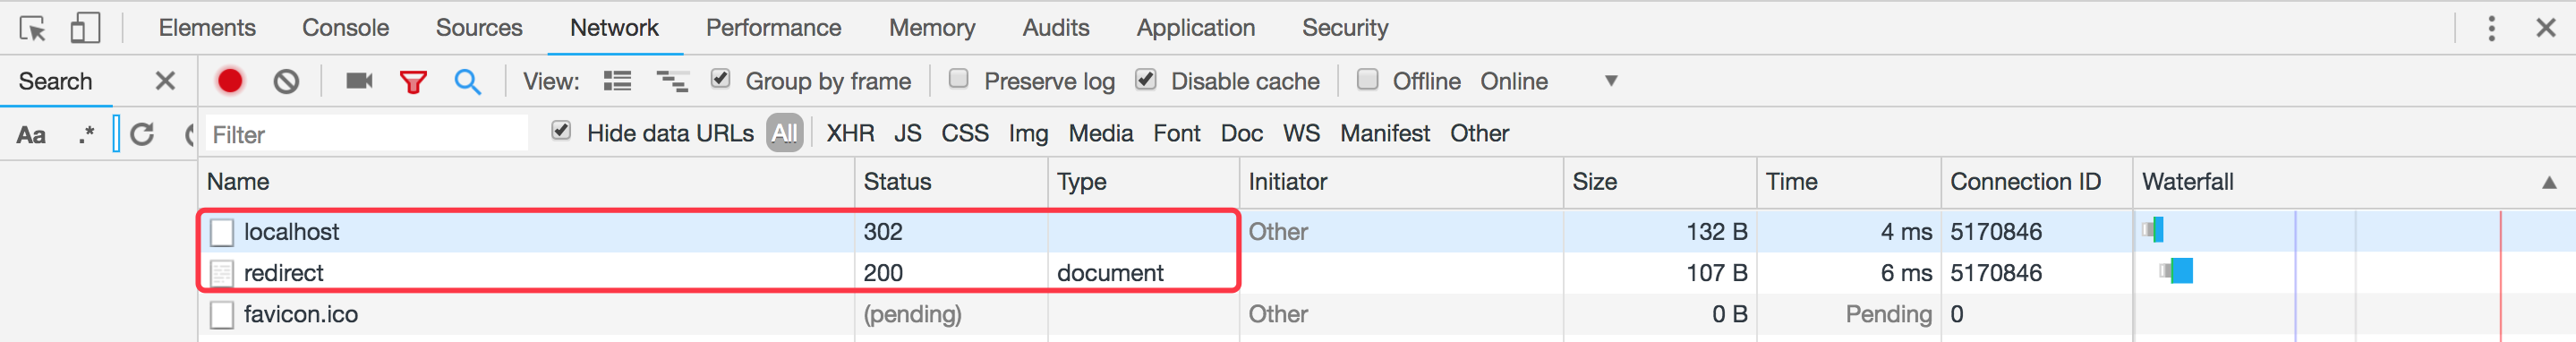
Task: Filter requests by Manifest
Action: coord(1384,133)
